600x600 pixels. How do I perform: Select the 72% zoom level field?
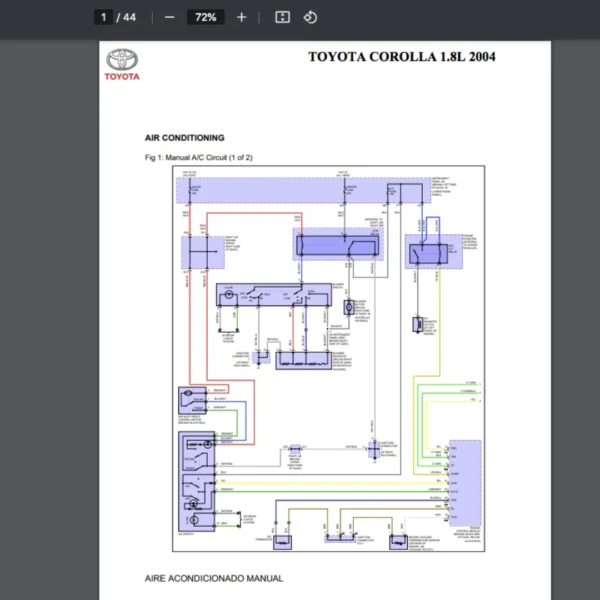coord(205,17)
